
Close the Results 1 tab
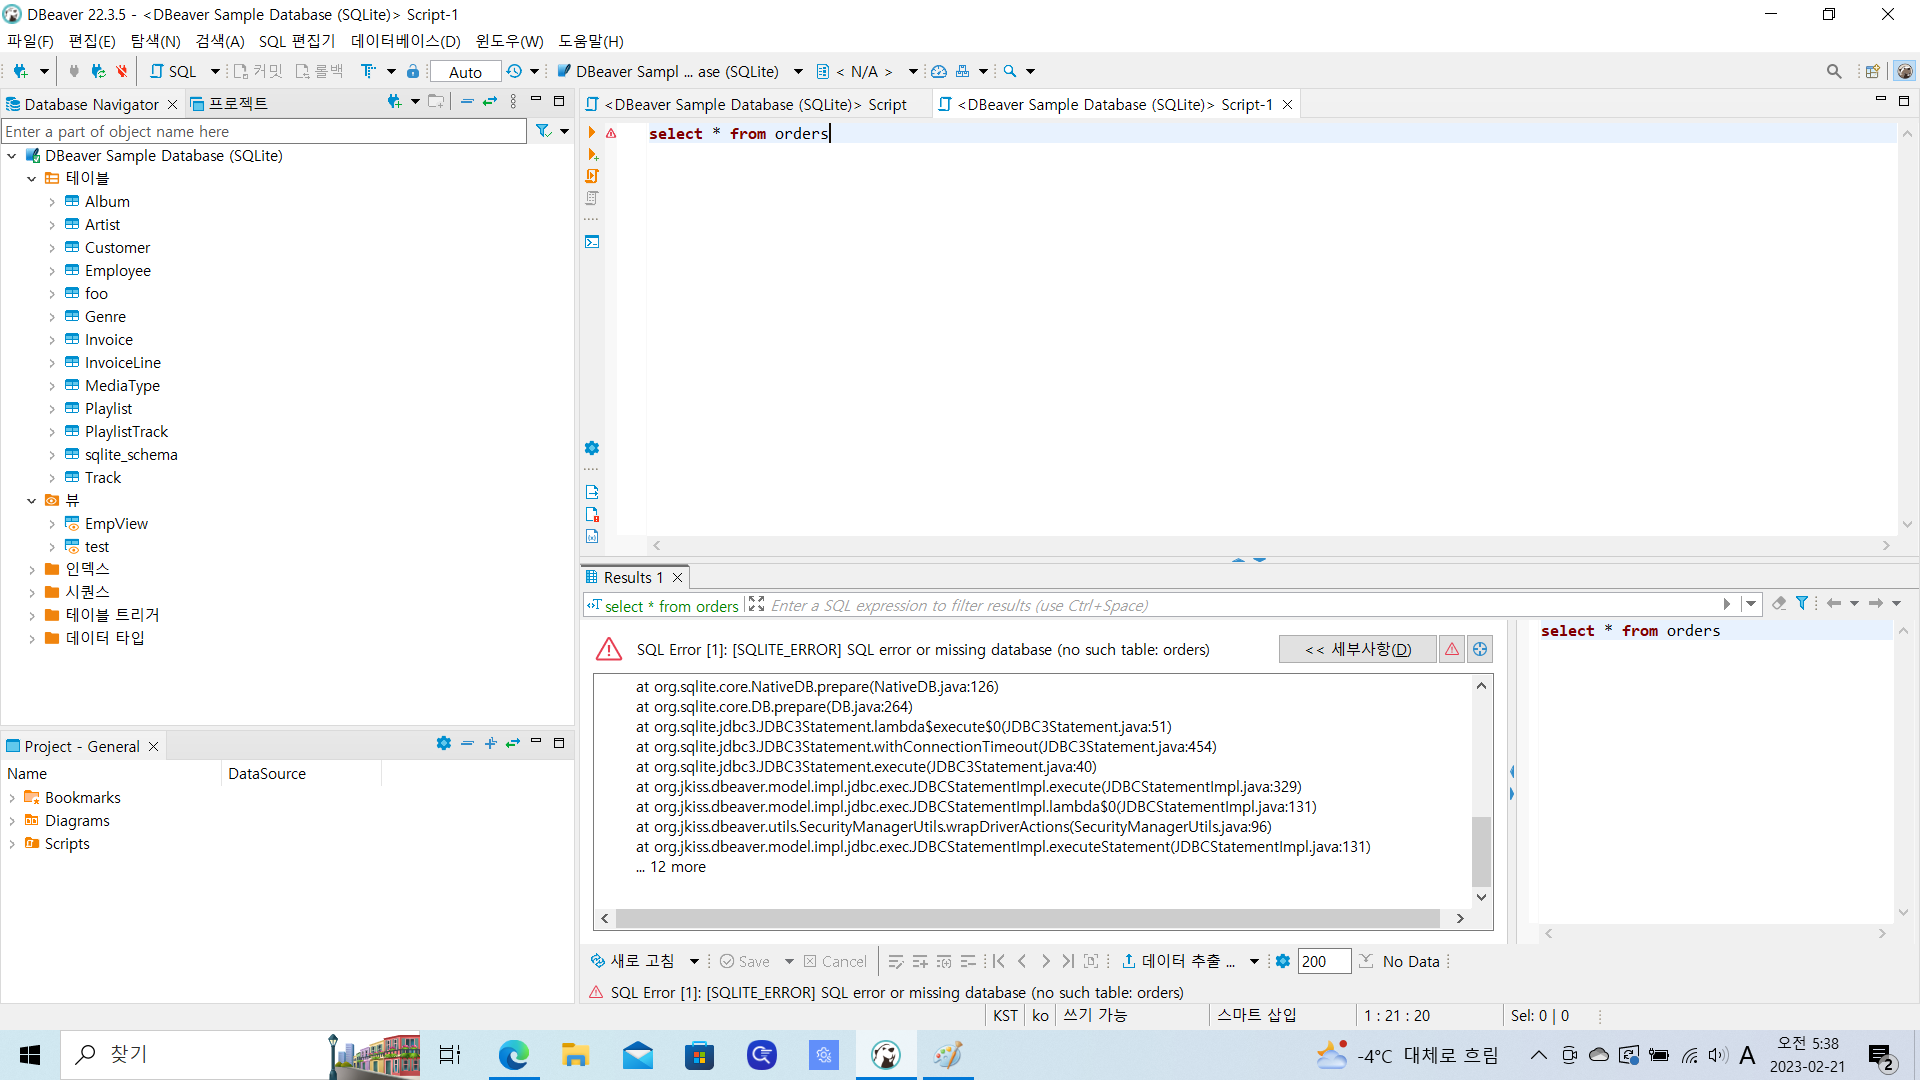678,577
